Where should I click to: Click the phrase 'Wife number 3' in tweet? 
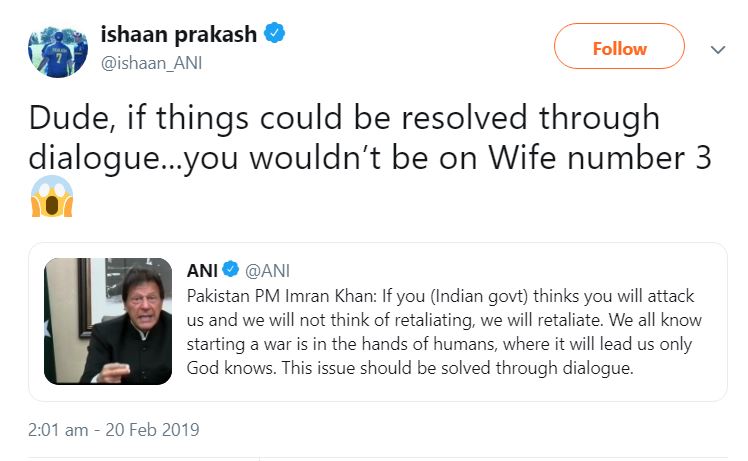click(600, 158)
